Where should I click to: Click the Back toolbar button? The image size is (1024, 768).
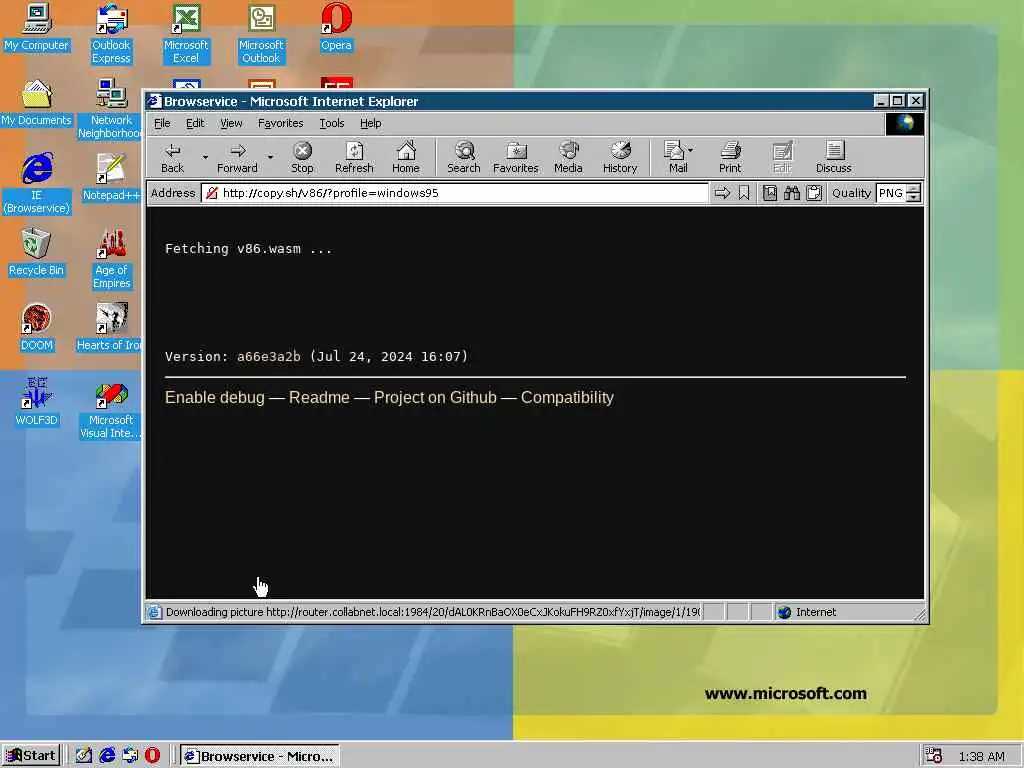coord(172,157)
